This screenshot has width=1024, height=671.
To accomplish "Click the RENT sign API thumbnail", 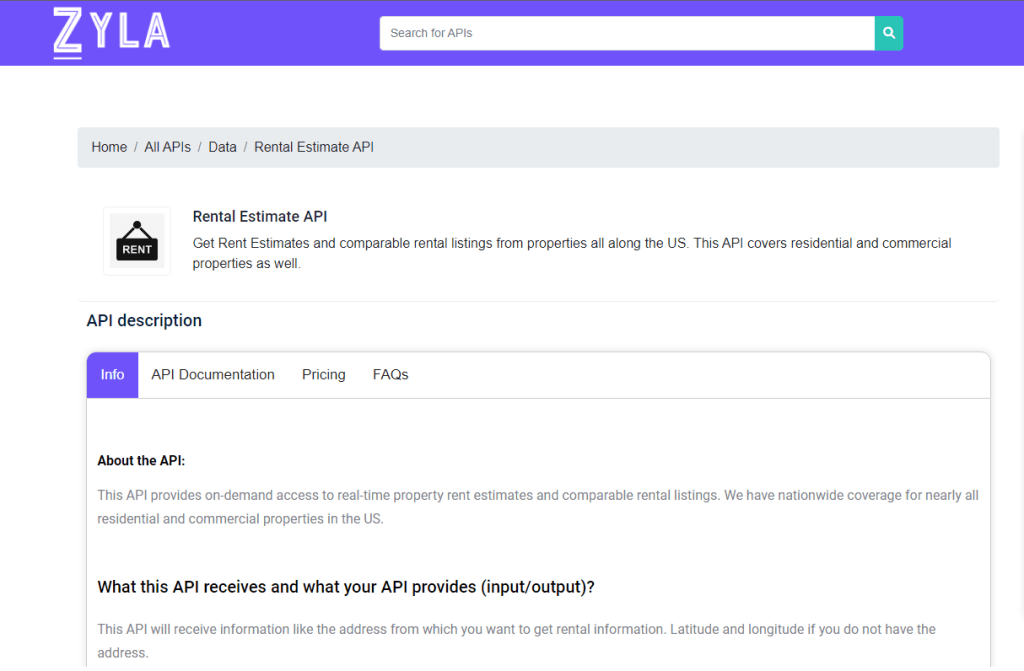I will coord(137,241).
